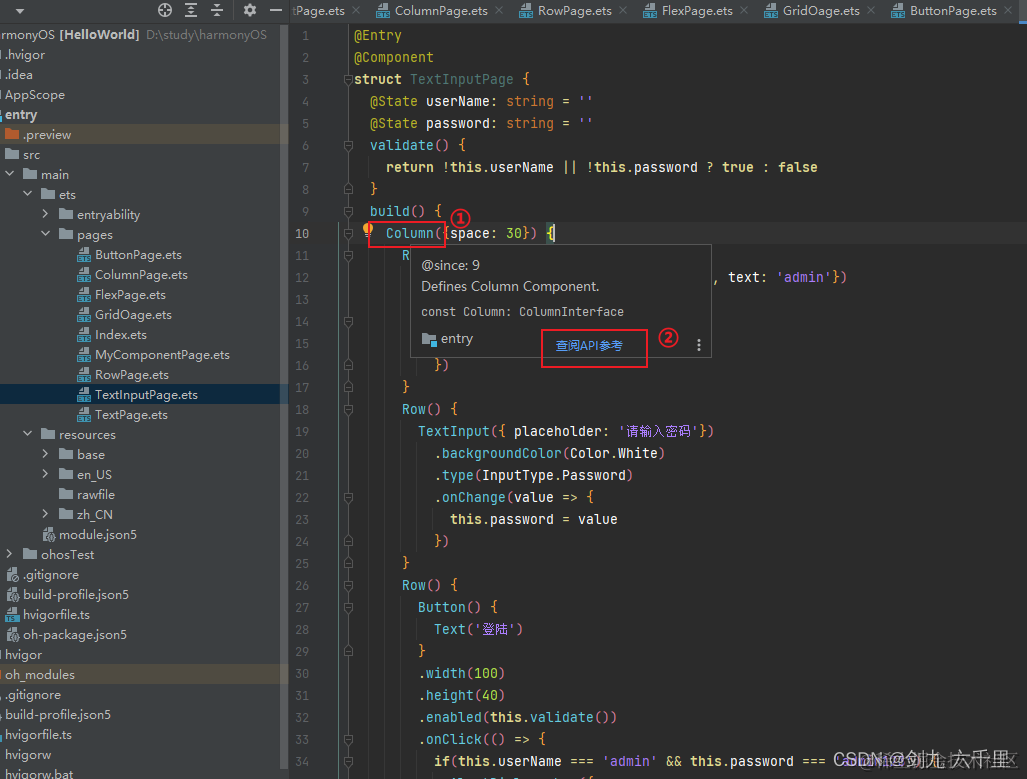Screen dimensions: 1027x779
Task: Fold the onChange block at line 22
Action: click(x=348, y=497)
